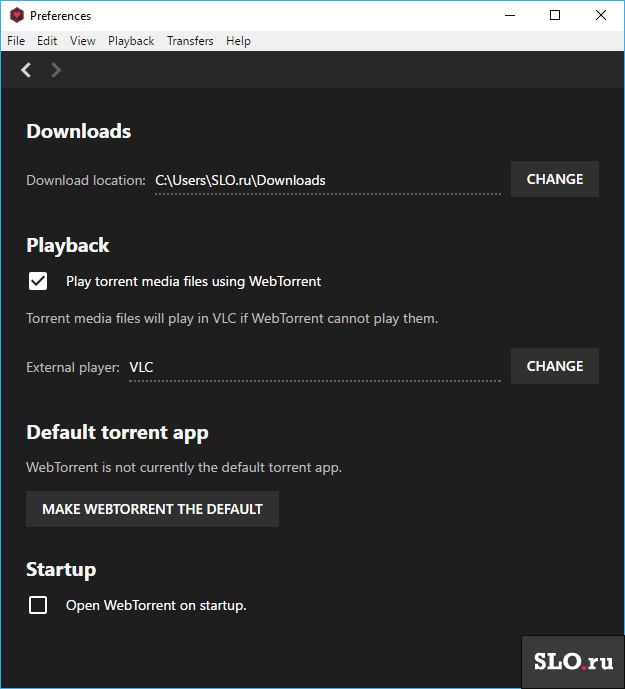Click the External player VLC field

[x=314, y=367]
